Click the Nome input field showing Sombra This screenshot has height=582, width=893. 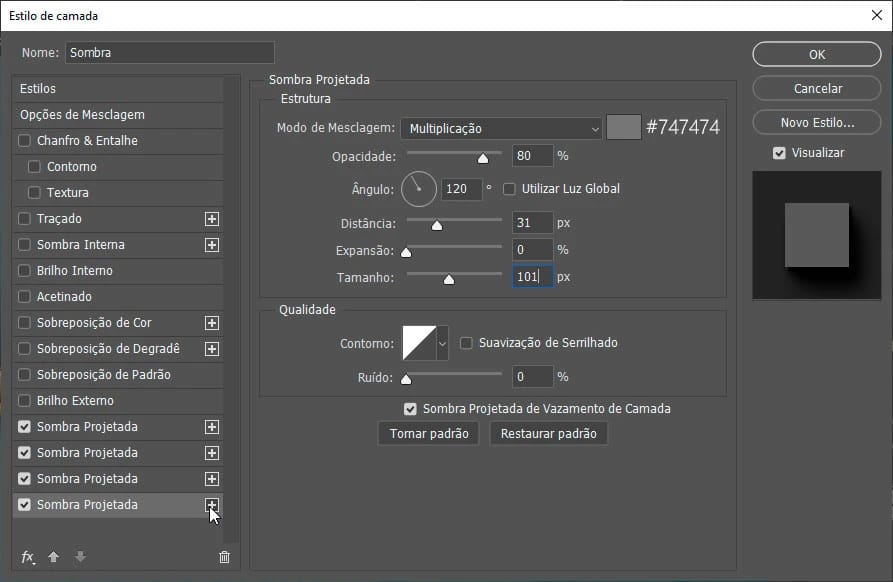click(x=168, y=51)
